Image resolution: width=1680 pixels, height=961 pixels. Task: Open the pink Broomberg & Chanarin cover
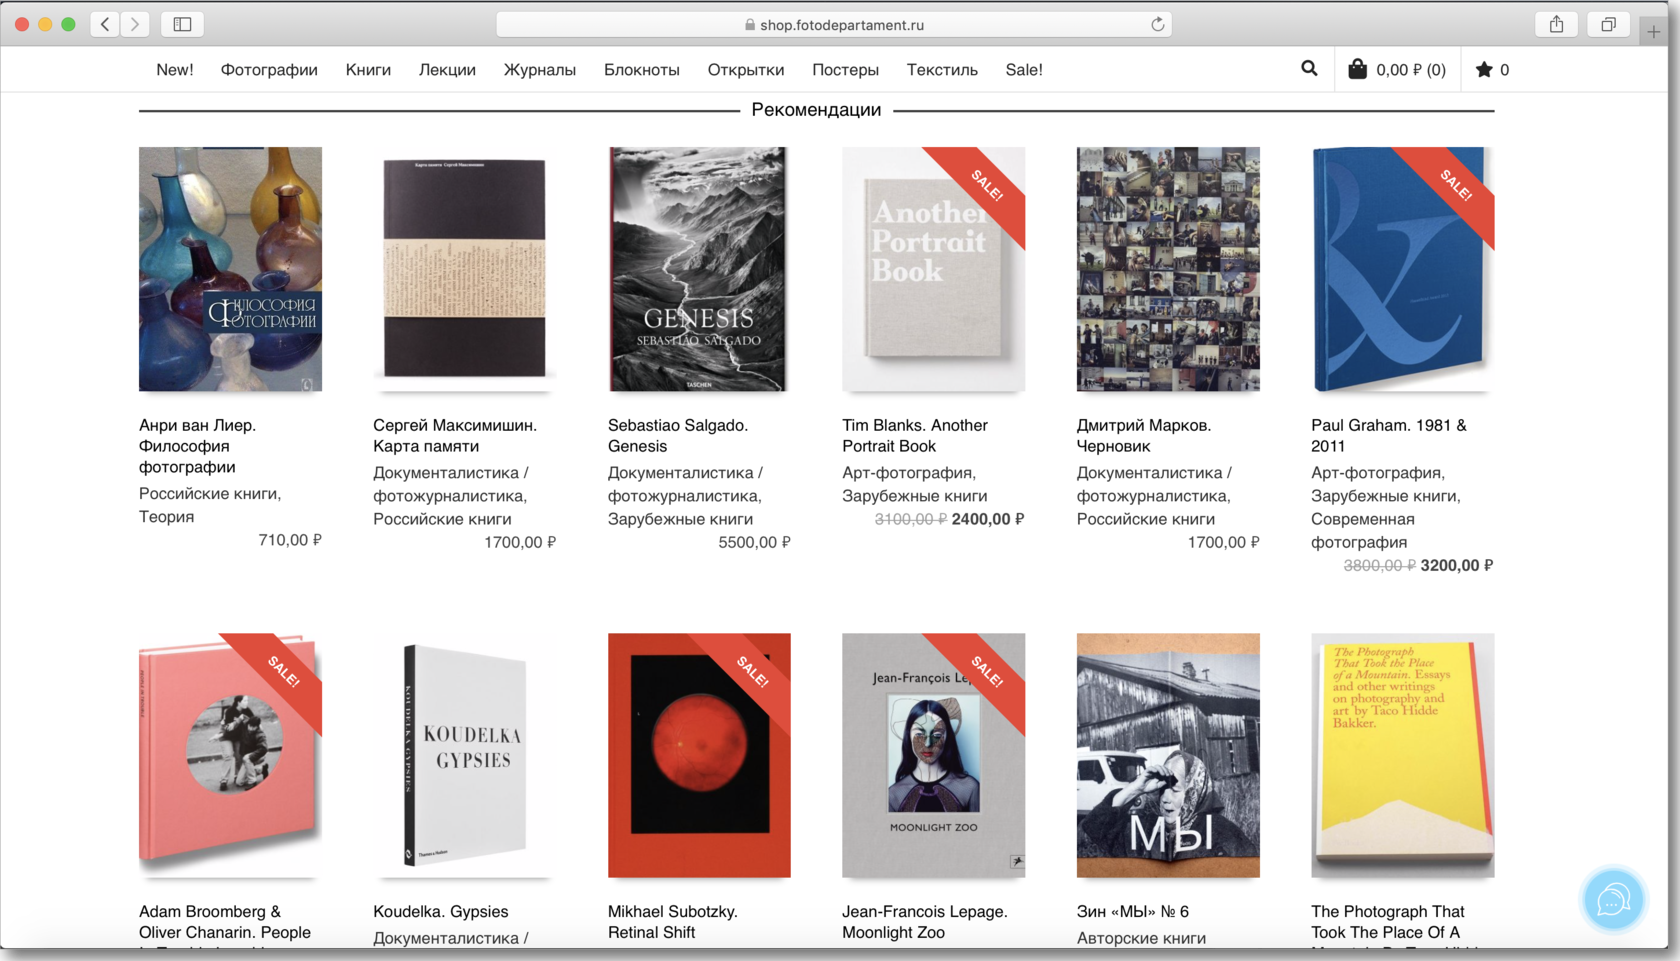click(x=230, y=755)
